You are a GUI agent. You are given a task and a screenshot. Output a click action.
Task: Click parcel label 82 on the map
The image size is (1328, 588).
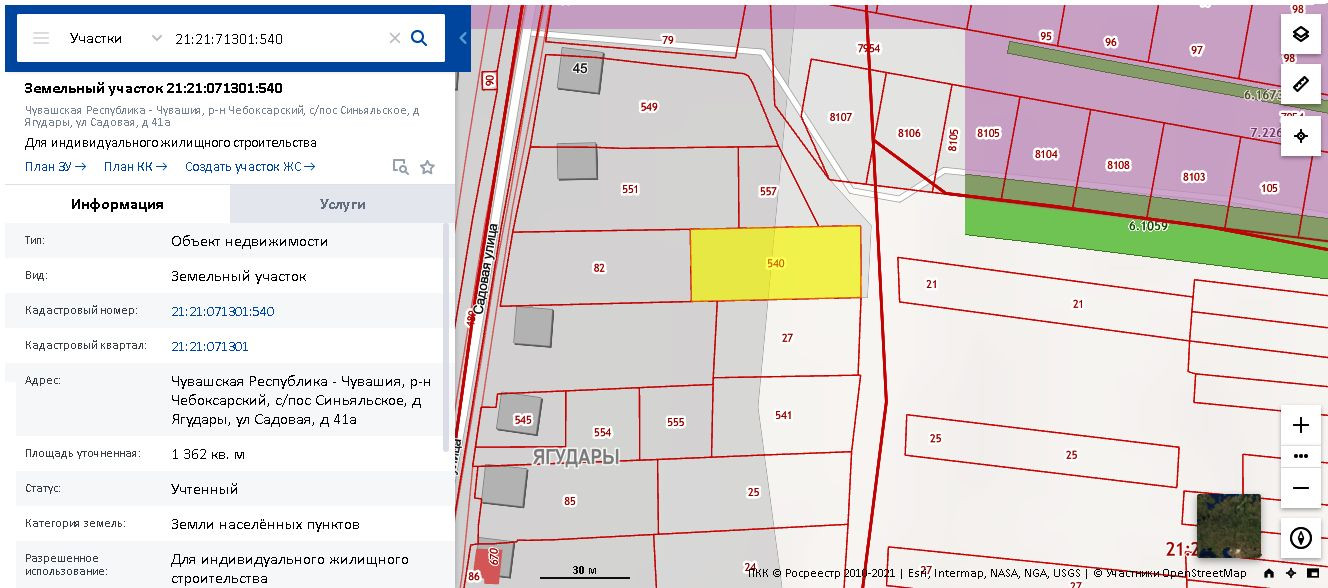pyautogui.click(x=599, y=267)
